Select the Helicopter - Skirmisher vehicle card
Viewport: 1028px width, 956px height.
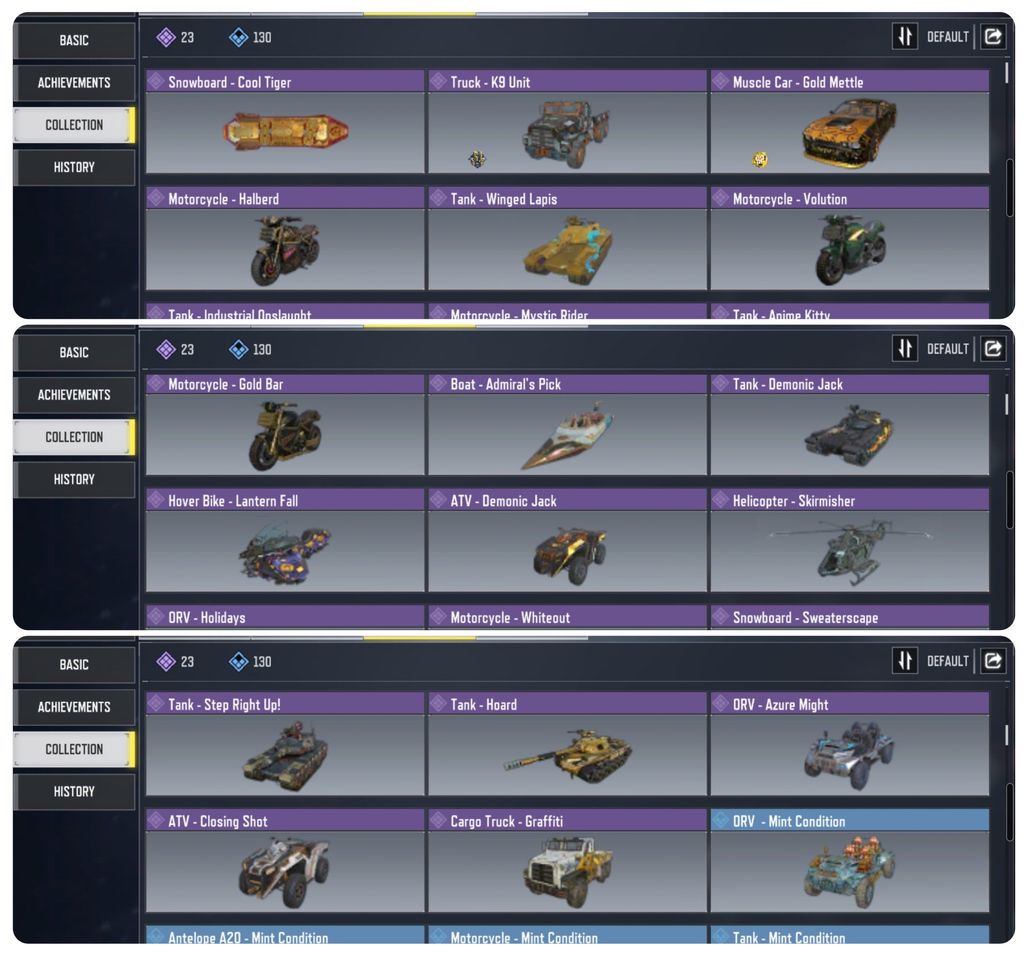tap(850, 540)
